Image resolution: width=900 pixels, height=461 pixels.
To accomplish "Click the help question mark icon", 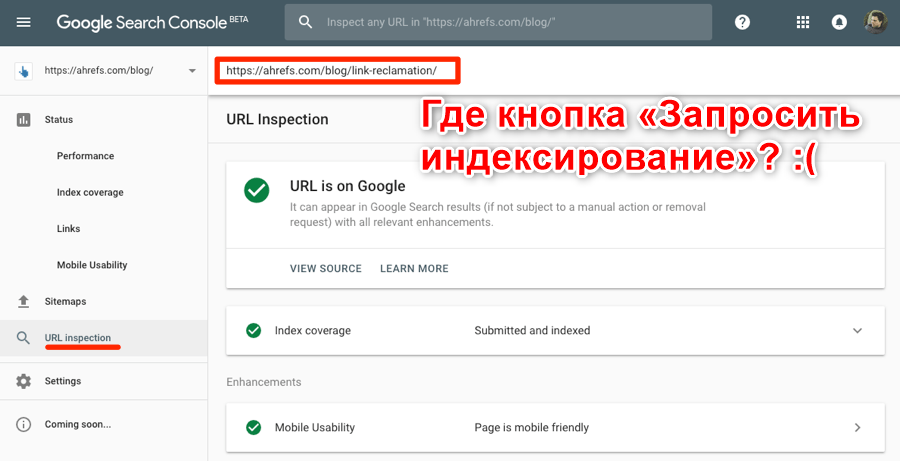I will pos(742,22).
